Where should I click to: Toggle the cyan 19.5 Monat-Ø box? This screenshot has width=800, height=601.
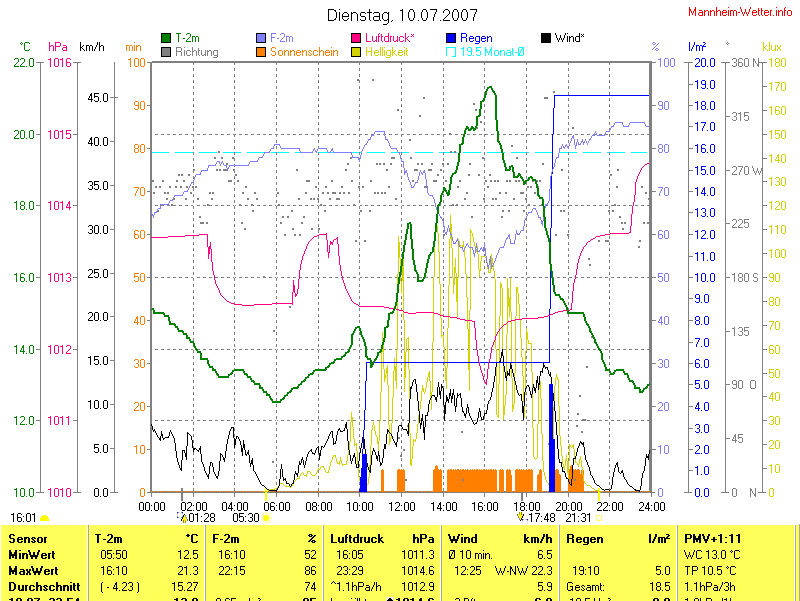[451, 52]
